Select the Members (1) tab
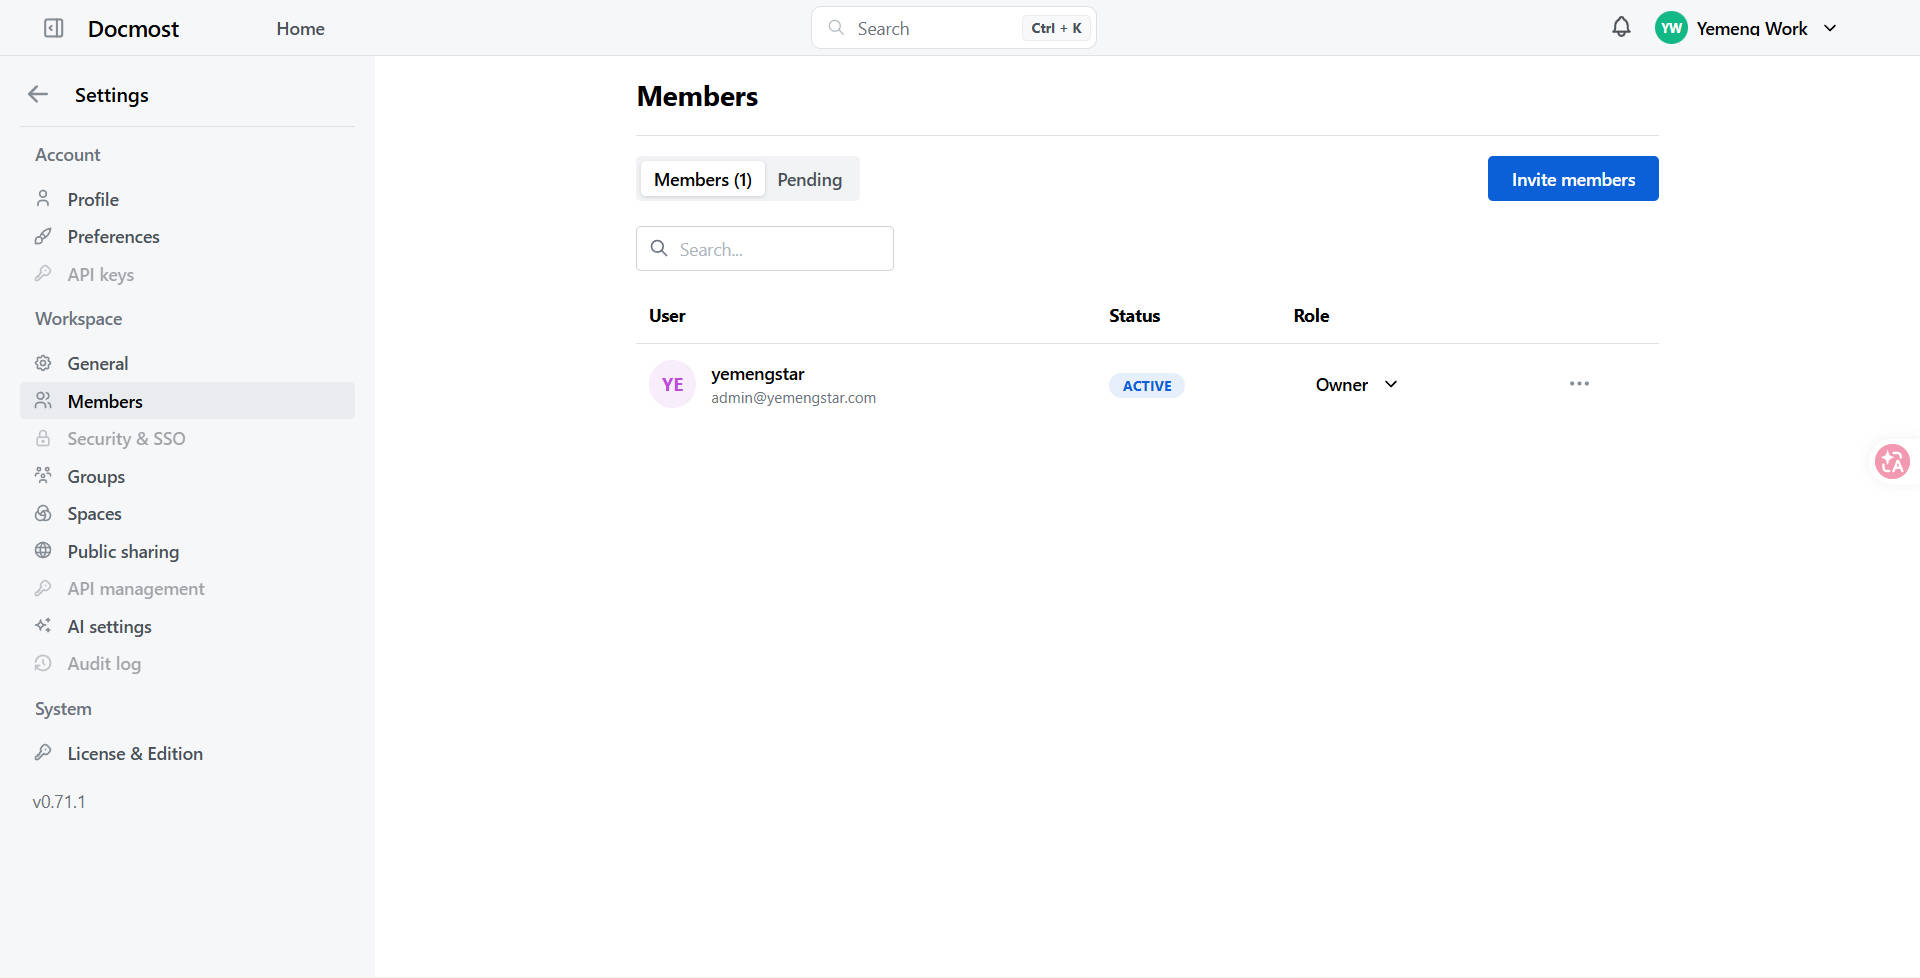1920x978 pixels. (x=702, y=180)
